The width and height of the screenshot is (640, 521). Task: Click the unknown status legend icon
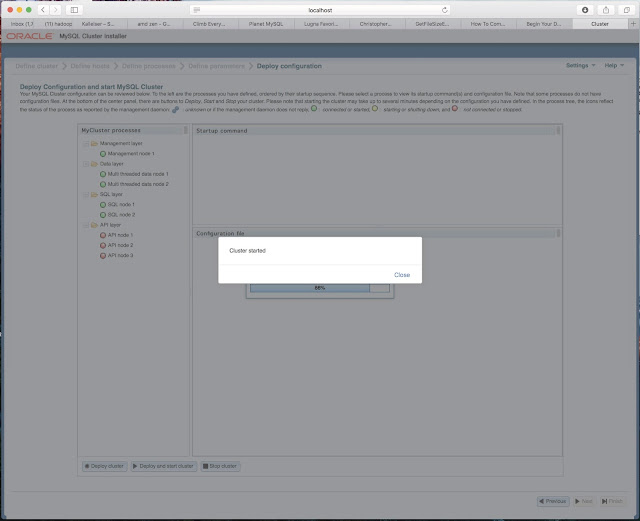(x=176, y=109)
